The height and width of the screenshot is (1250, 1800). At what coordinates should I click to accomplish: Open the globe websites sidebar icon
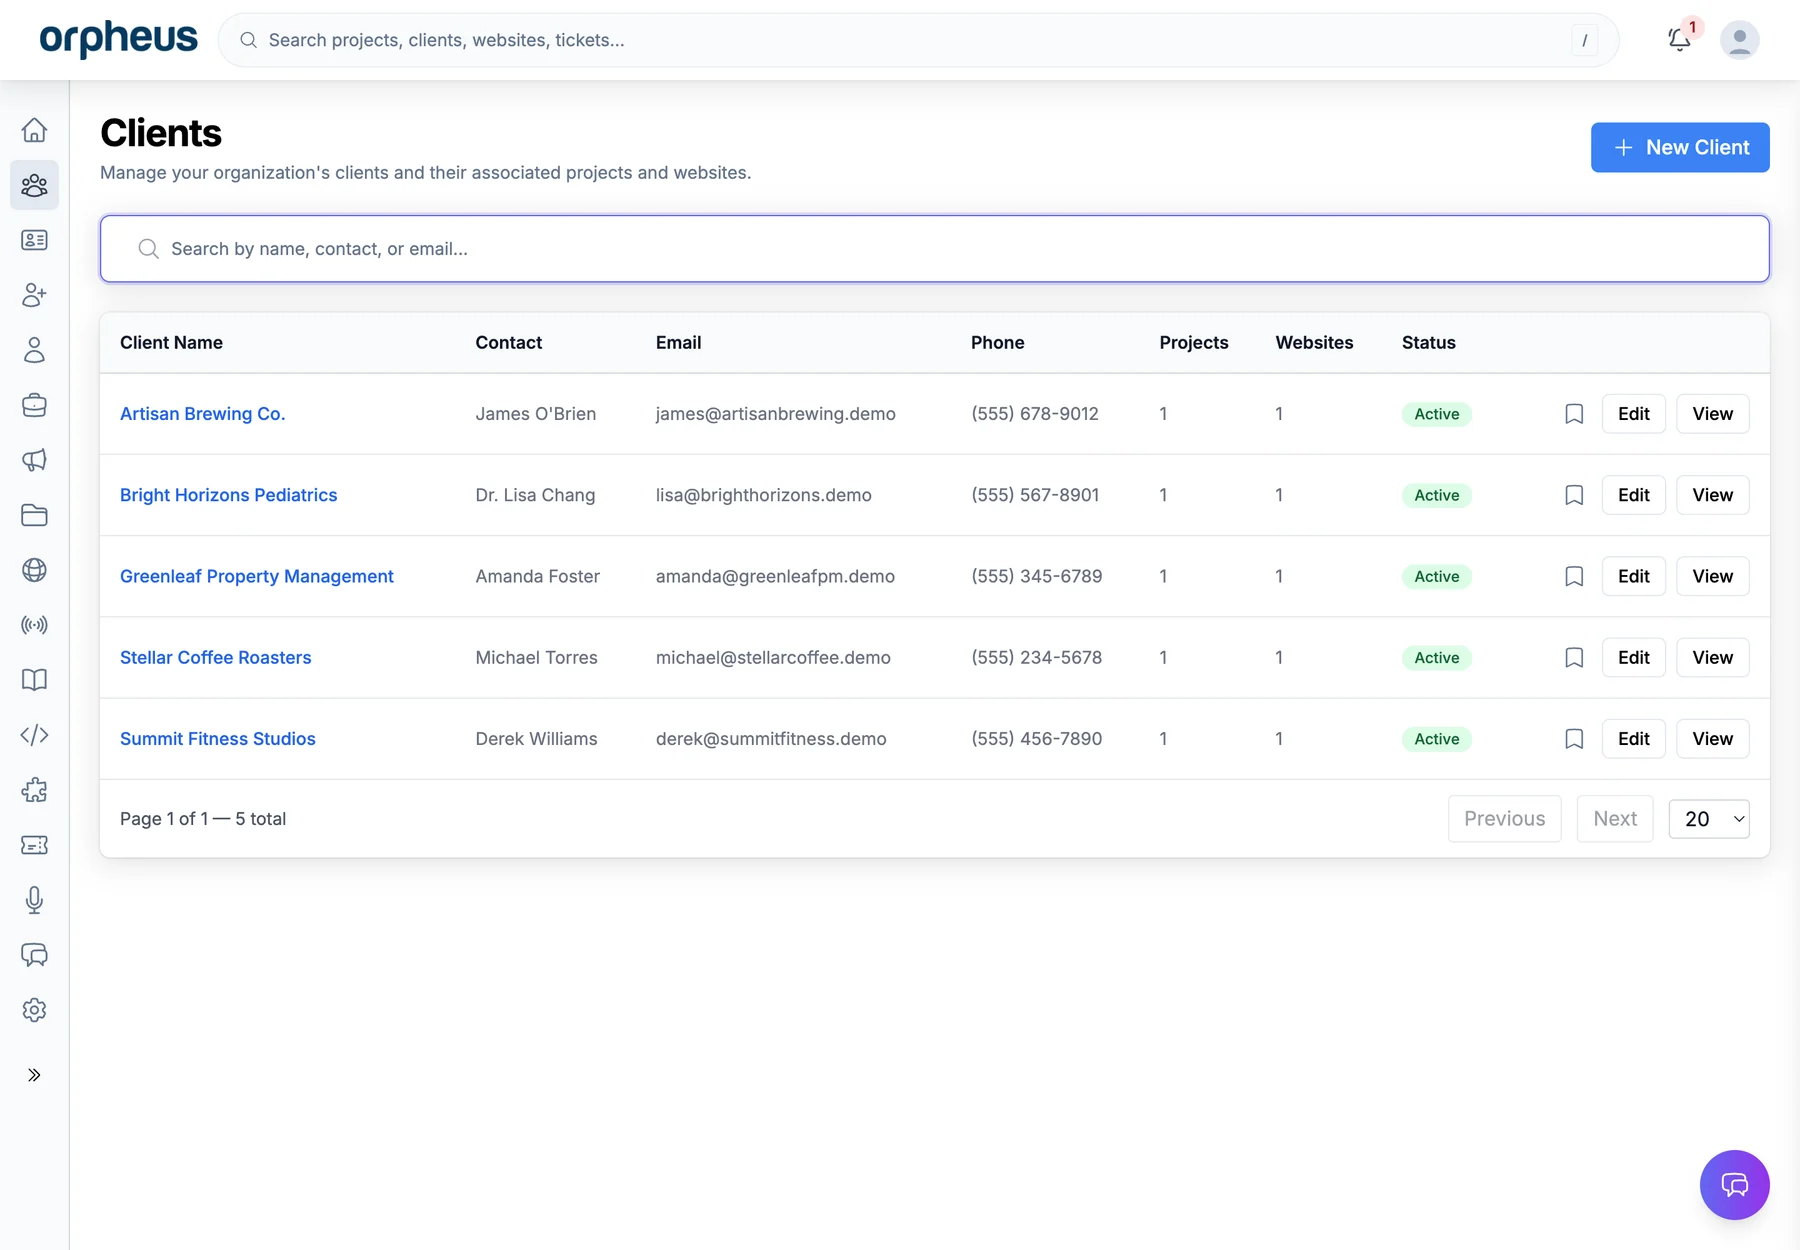point(34,570)
